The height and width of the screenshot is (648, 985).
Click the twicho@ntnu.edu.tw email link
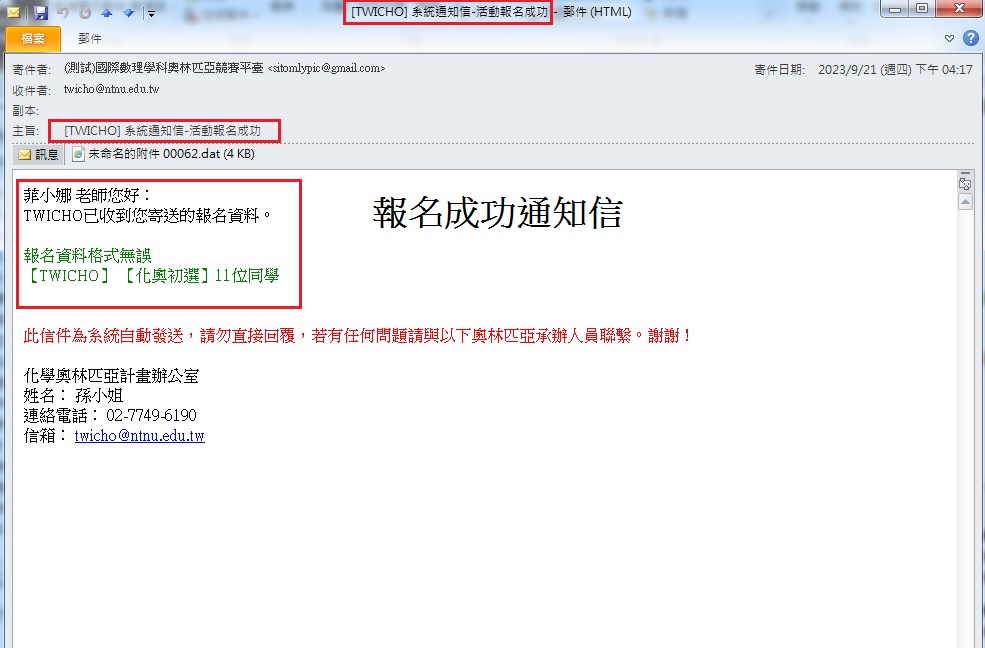[x=139, y=436]
